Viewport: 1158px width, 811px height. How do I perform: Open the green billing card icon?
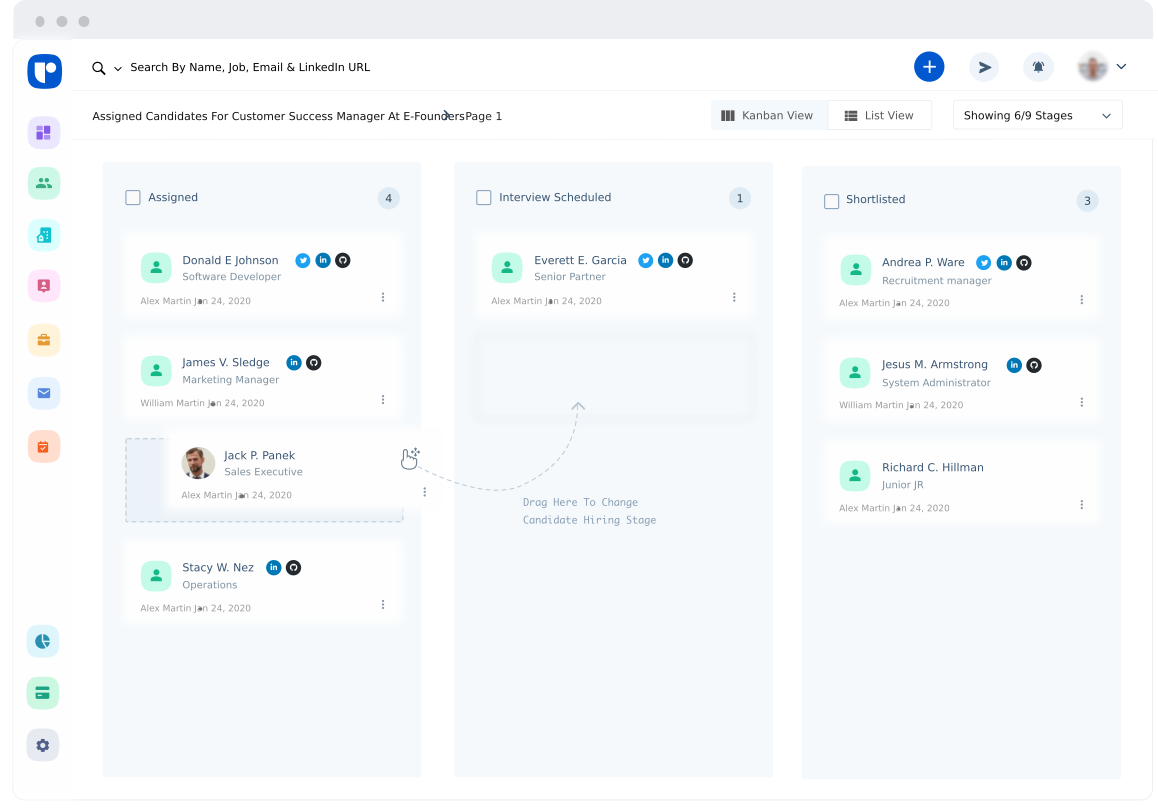pyautogui.click(x=43, y=693)
